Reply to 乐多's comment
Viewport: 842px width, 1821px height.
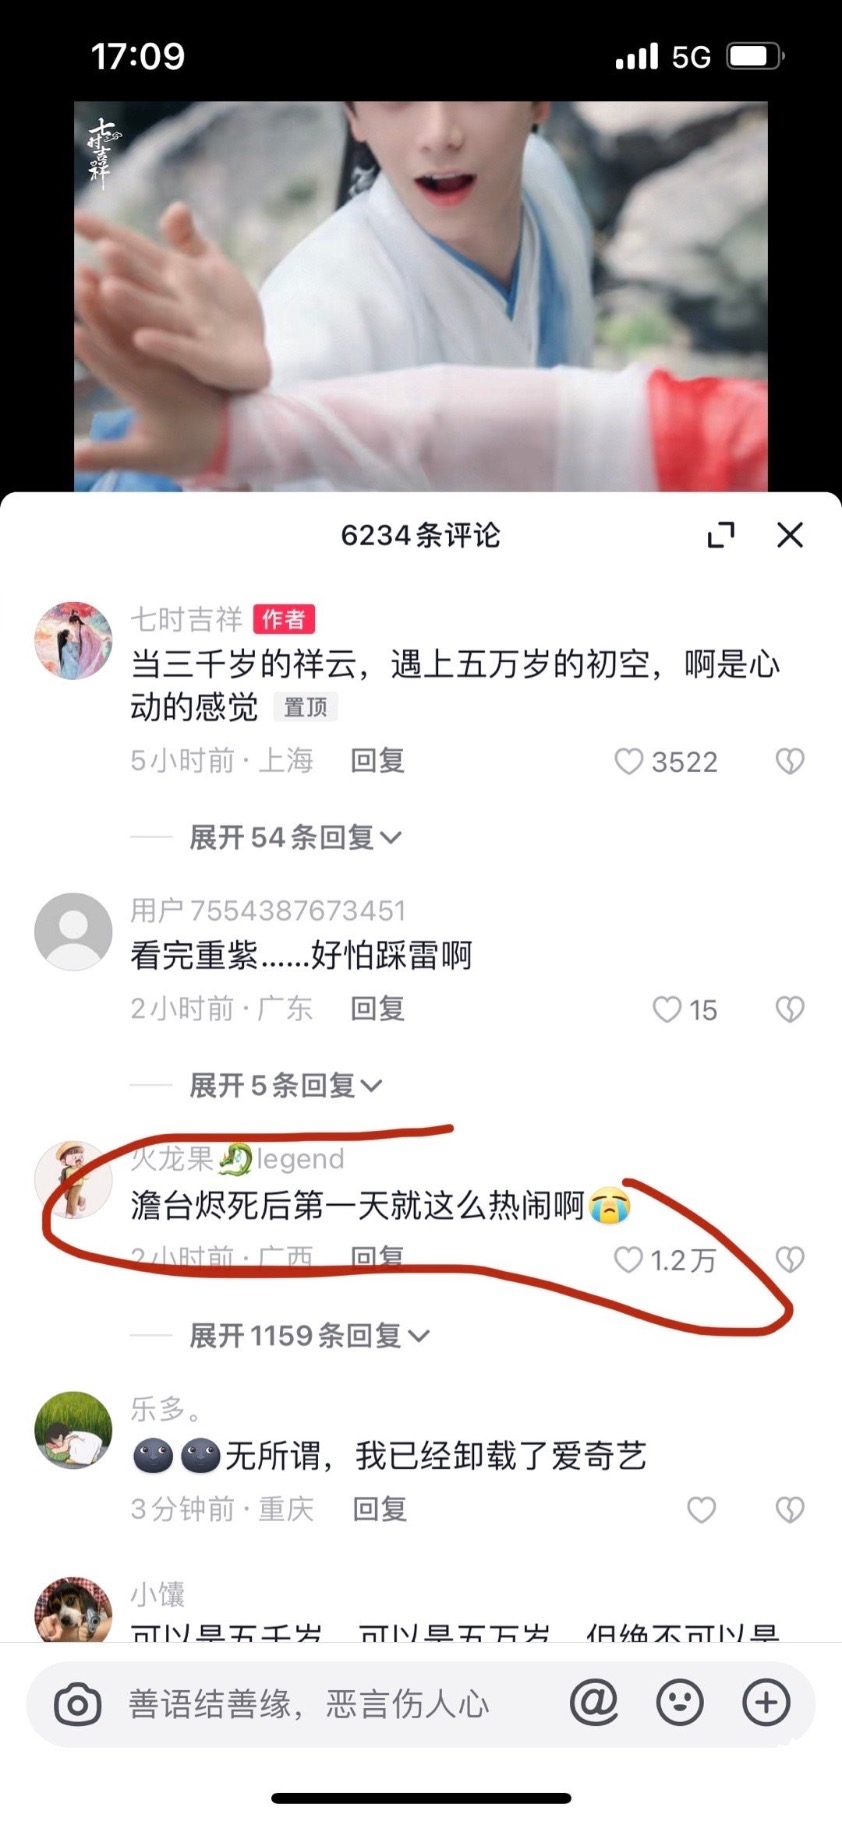[379, 1509]
